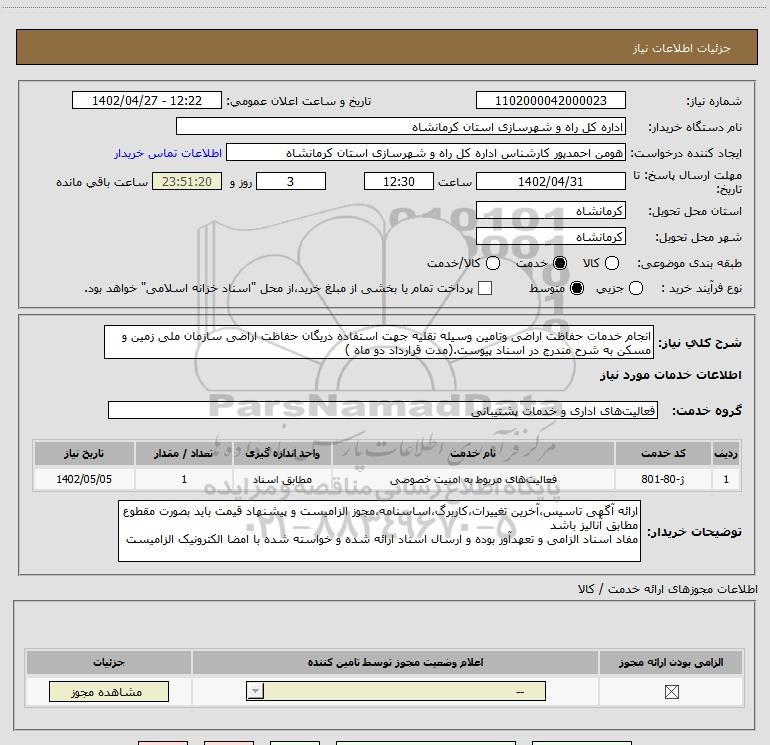The height and width of the screenshot is (745, 770).
Task: Click the delivery city field کرمانشاه
Action: click(550, 237)
